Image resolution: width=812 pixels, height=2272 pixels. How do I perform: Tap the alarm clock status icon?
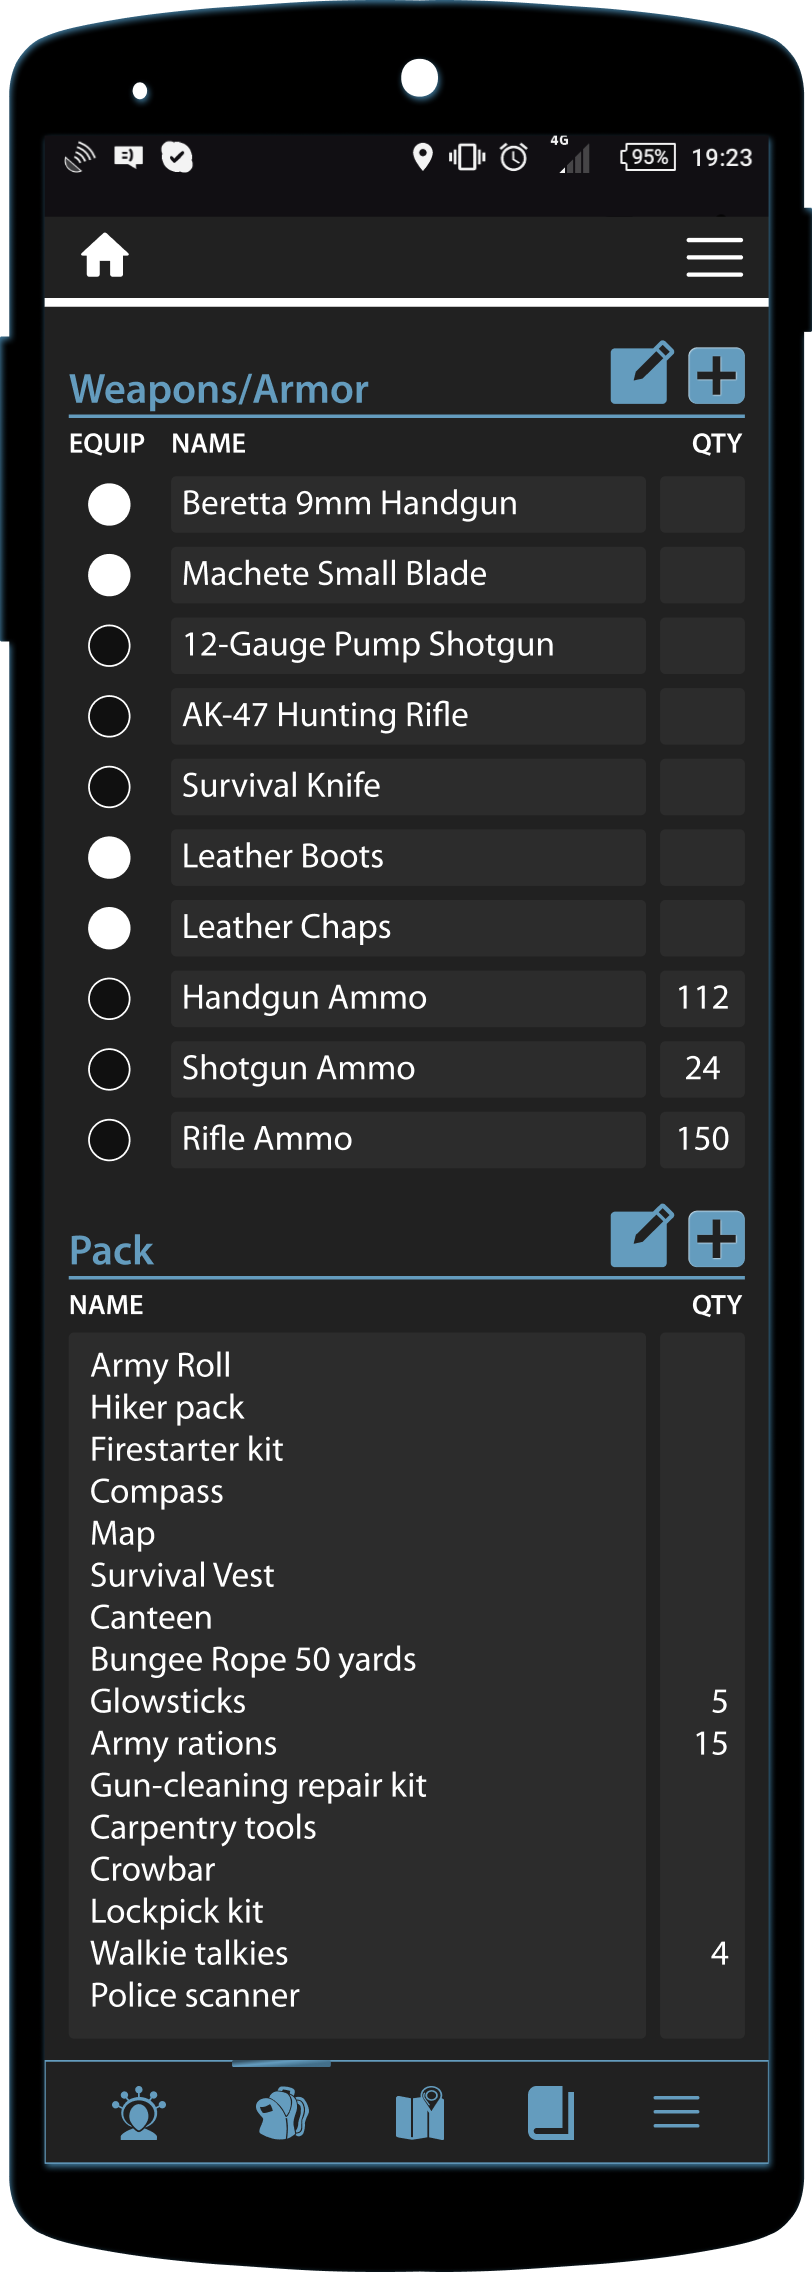click(x=514, y=157)
